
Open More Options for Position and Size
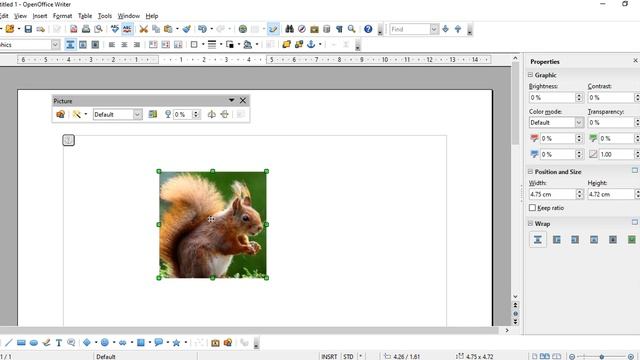tap(635, 171)
